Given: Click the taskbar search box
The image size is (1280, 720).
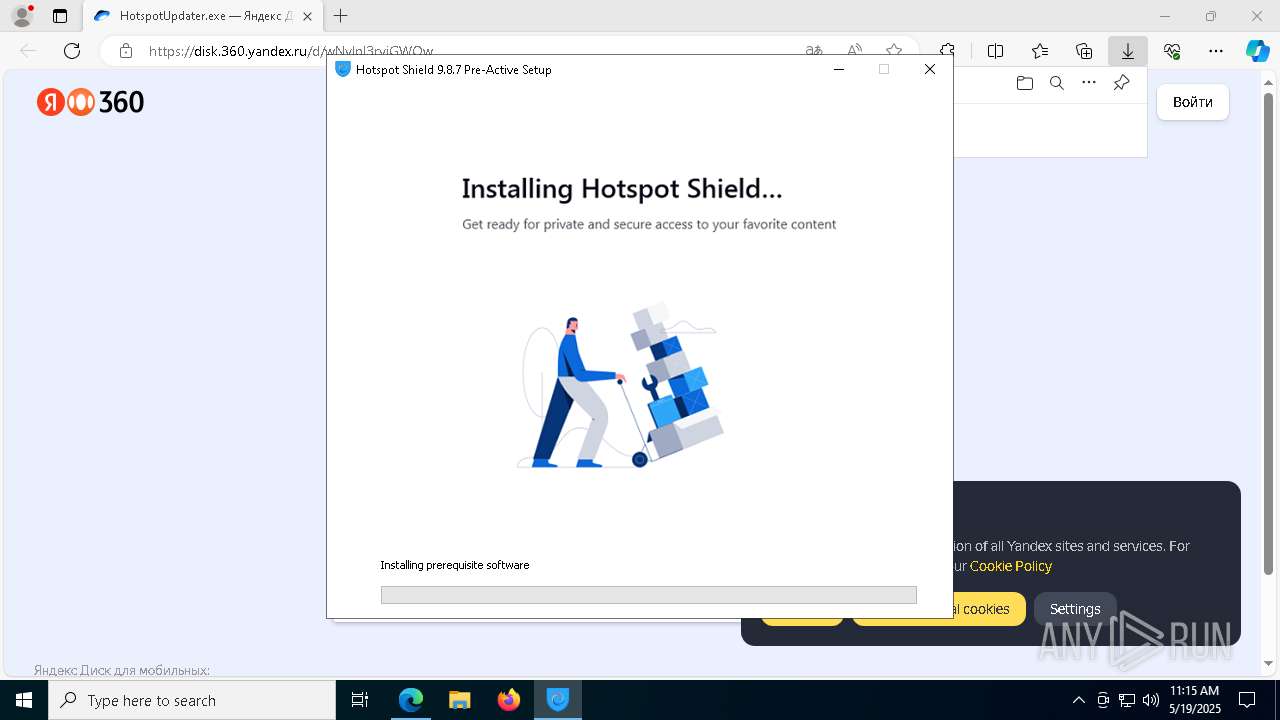Looking at the screenshot, I should [192, 700].
